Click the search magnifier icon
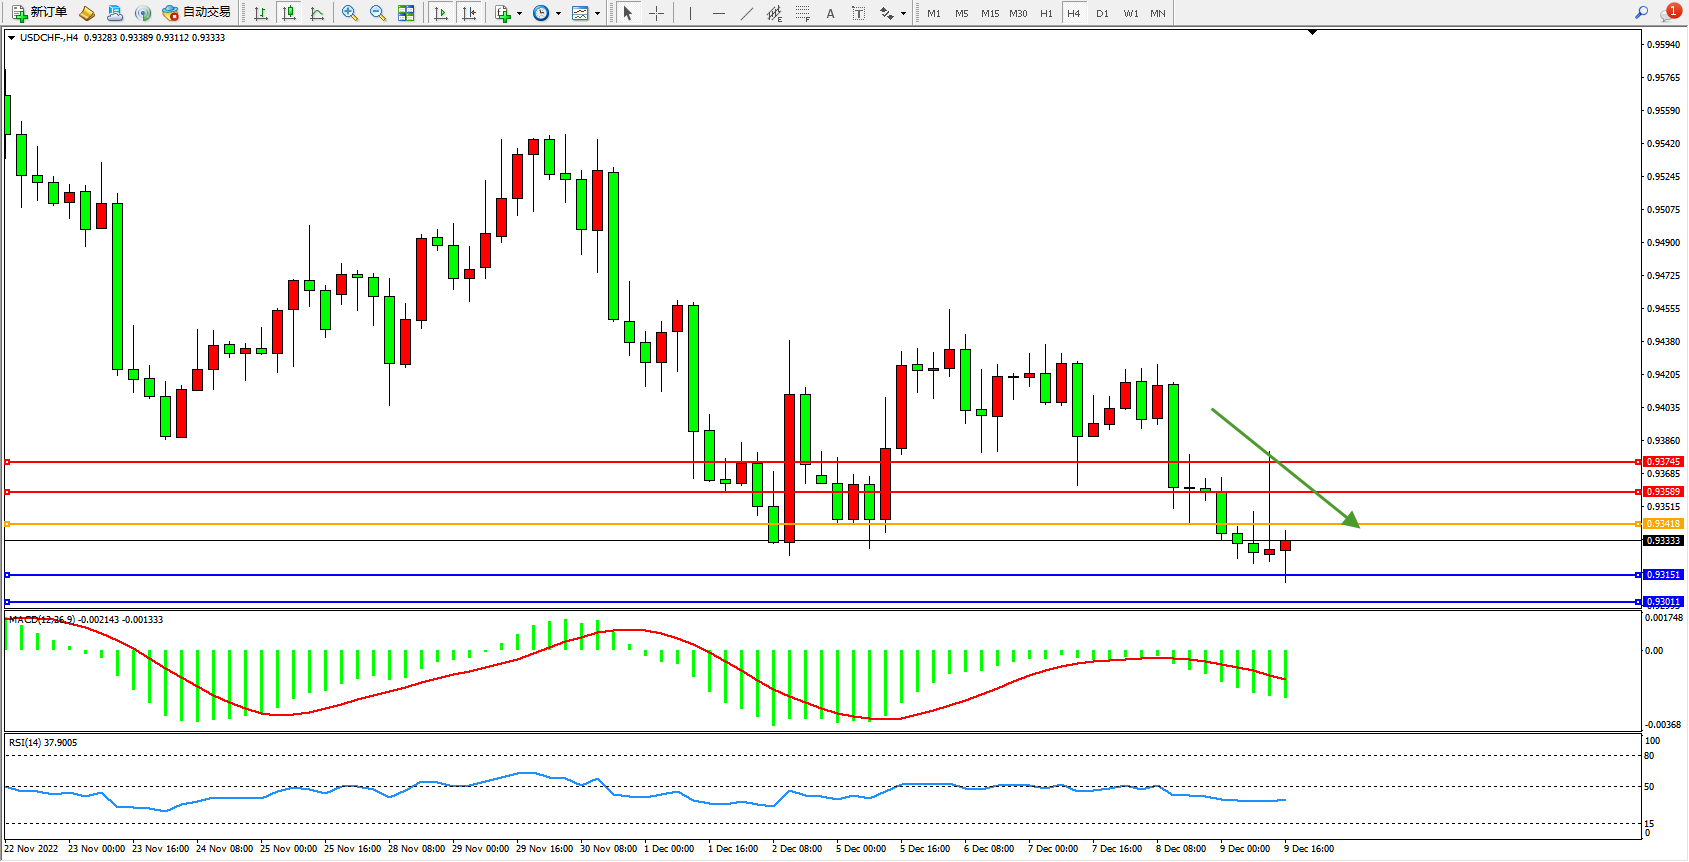Screen dimensions: 1689x862 (1641, 13)
